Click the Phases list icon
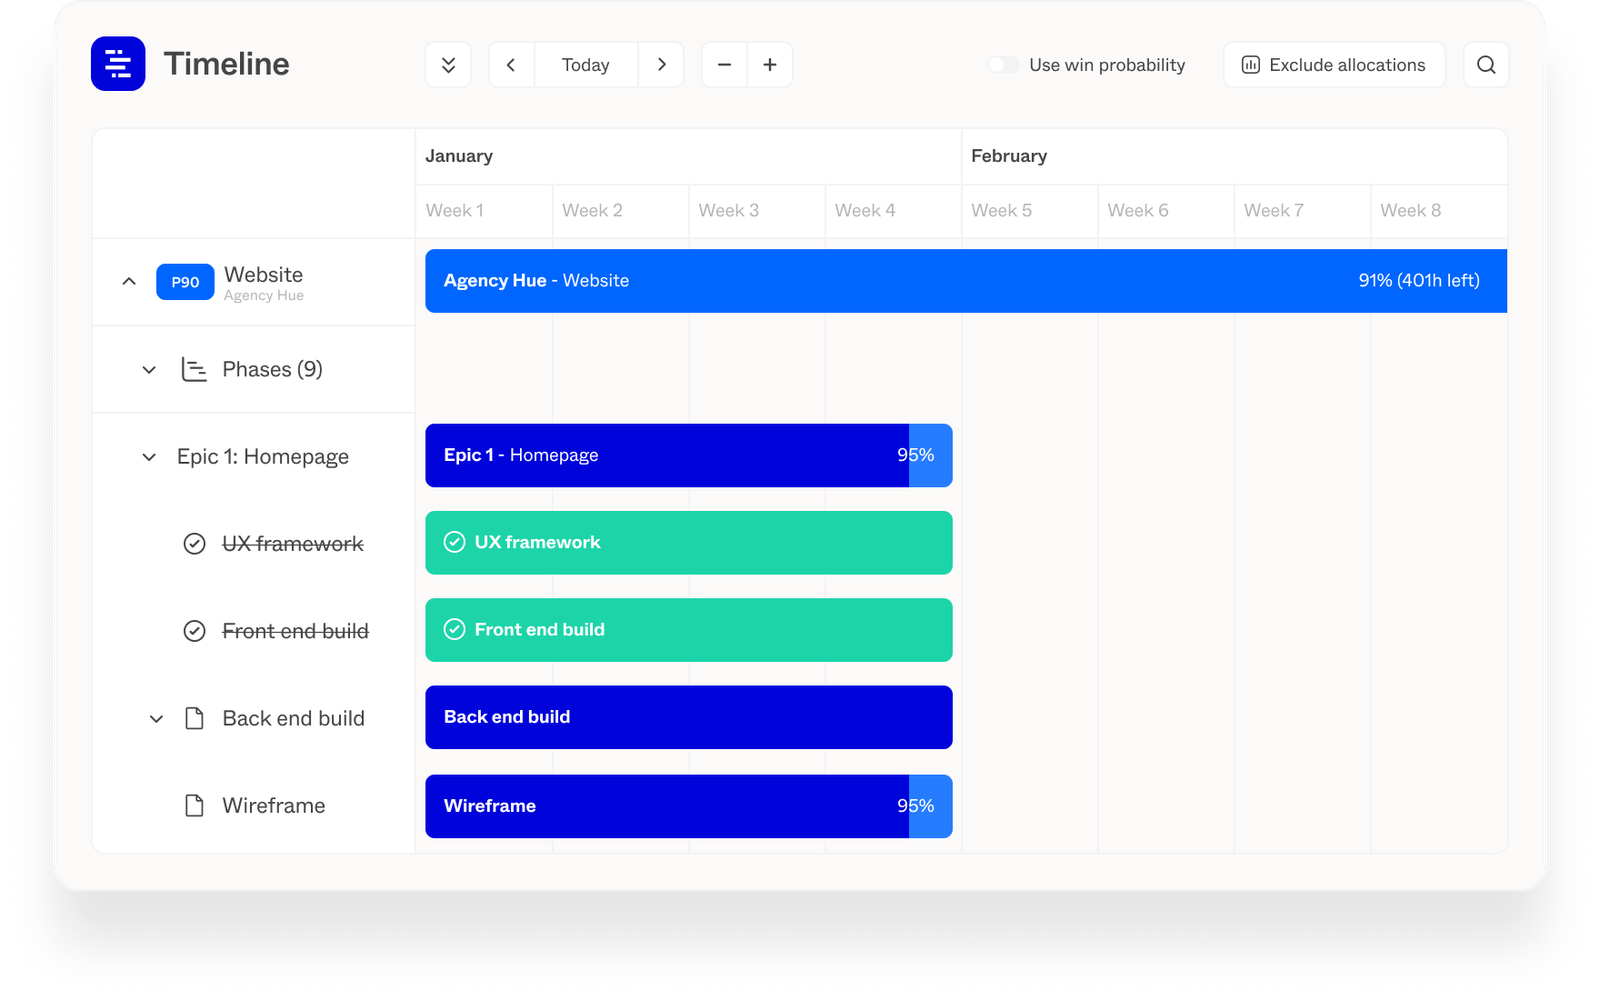The image size is (1600, 991). click(x=194, y=369)
